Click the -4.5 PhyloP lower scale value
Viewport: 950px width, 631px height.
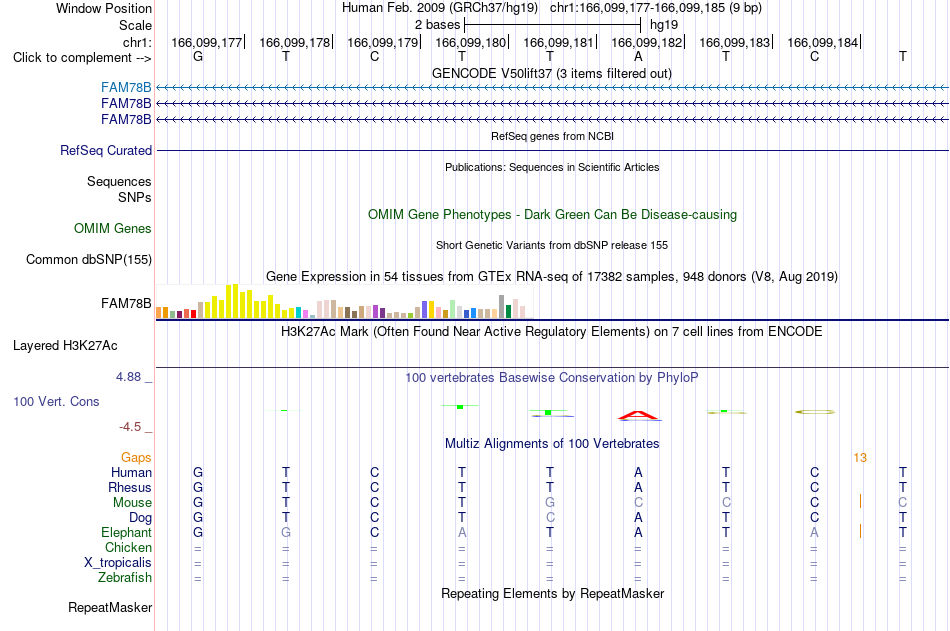coord(130,427)
